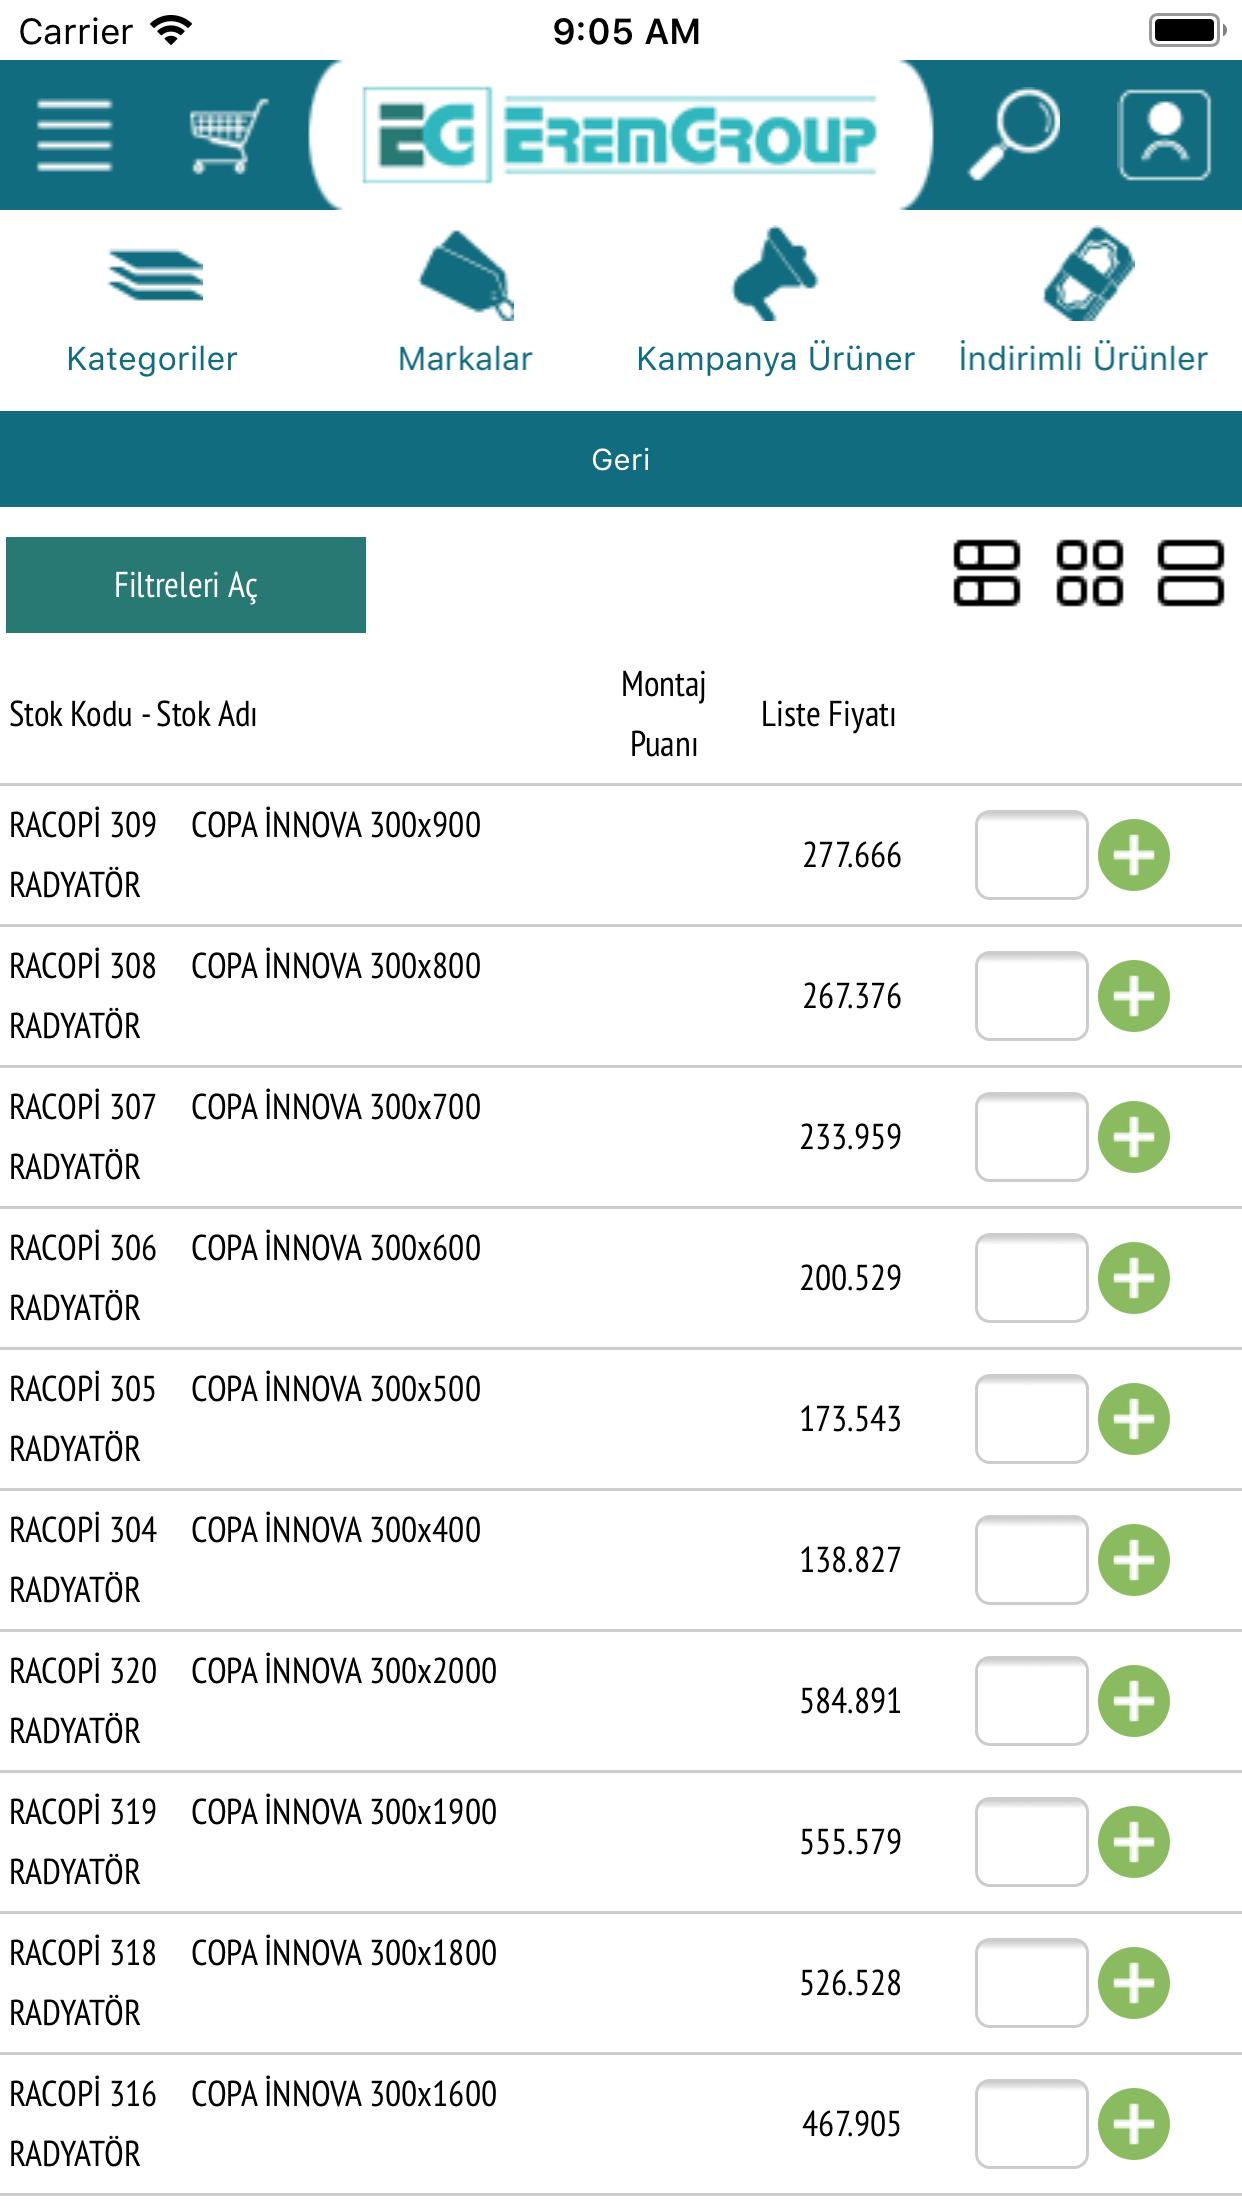Select the COPA İNNOVA 300x1900 product name
The image size is (1242, 2208).
[x=344, y=1812]
